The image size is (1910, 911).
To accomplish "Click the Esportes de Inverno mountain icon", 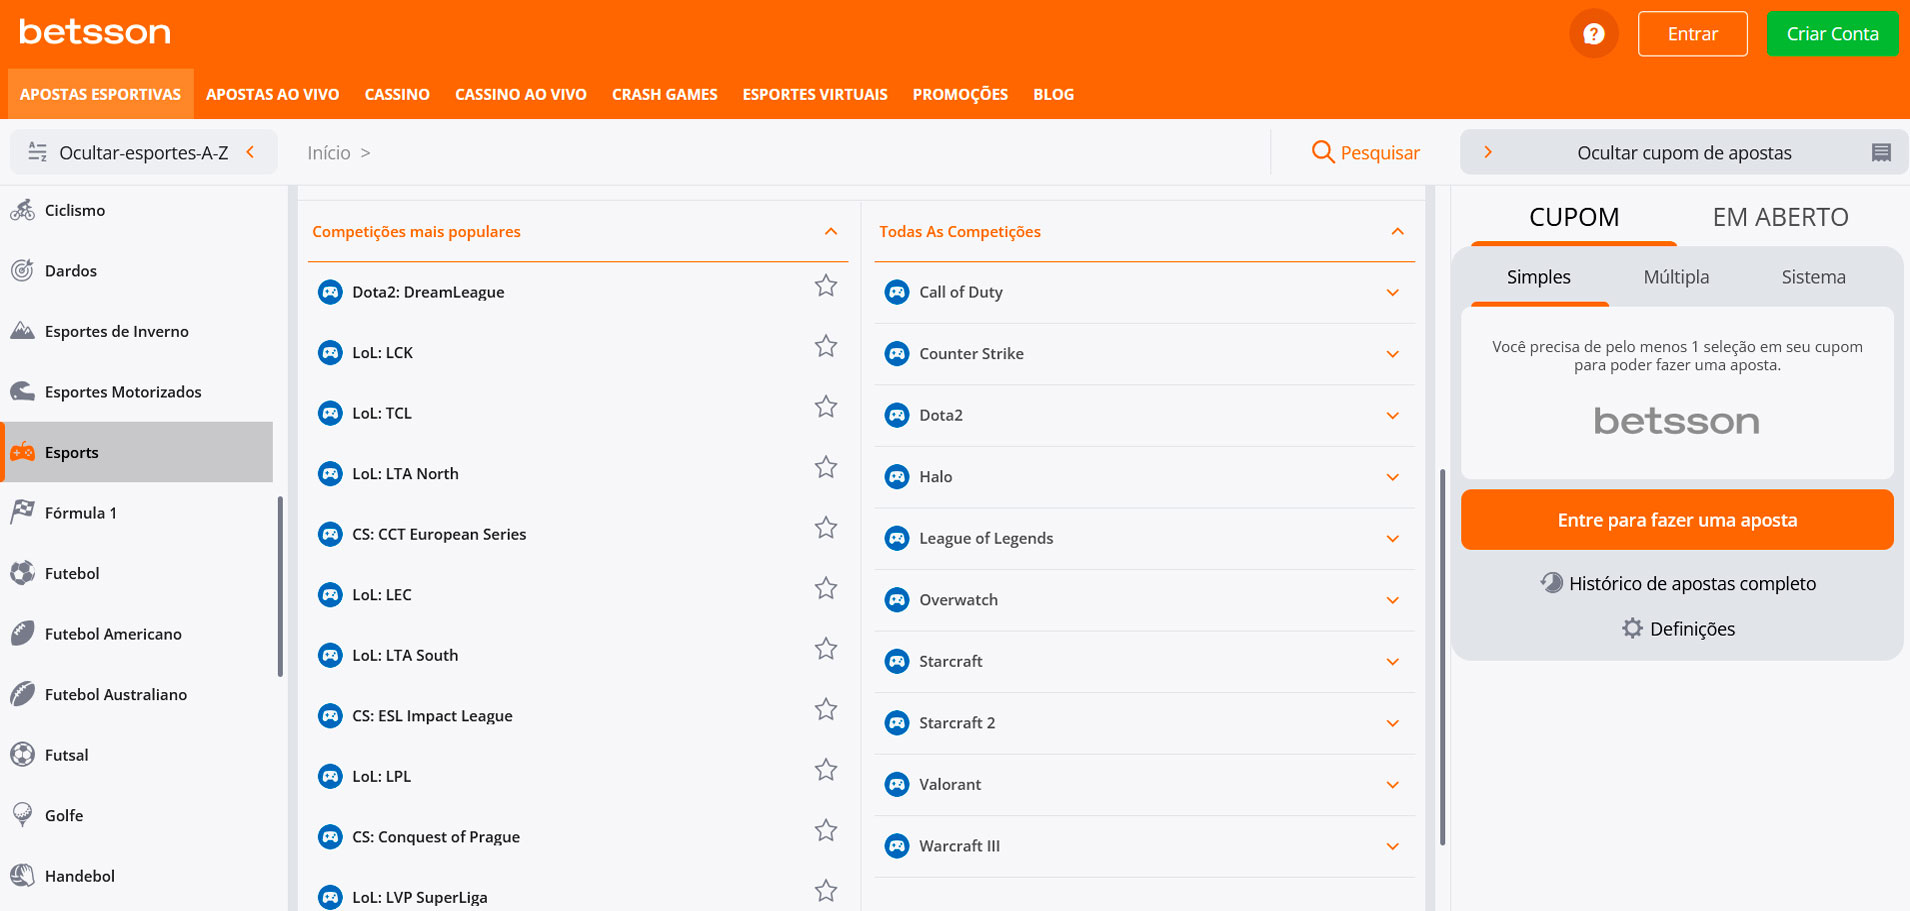I will click(23, 331).
